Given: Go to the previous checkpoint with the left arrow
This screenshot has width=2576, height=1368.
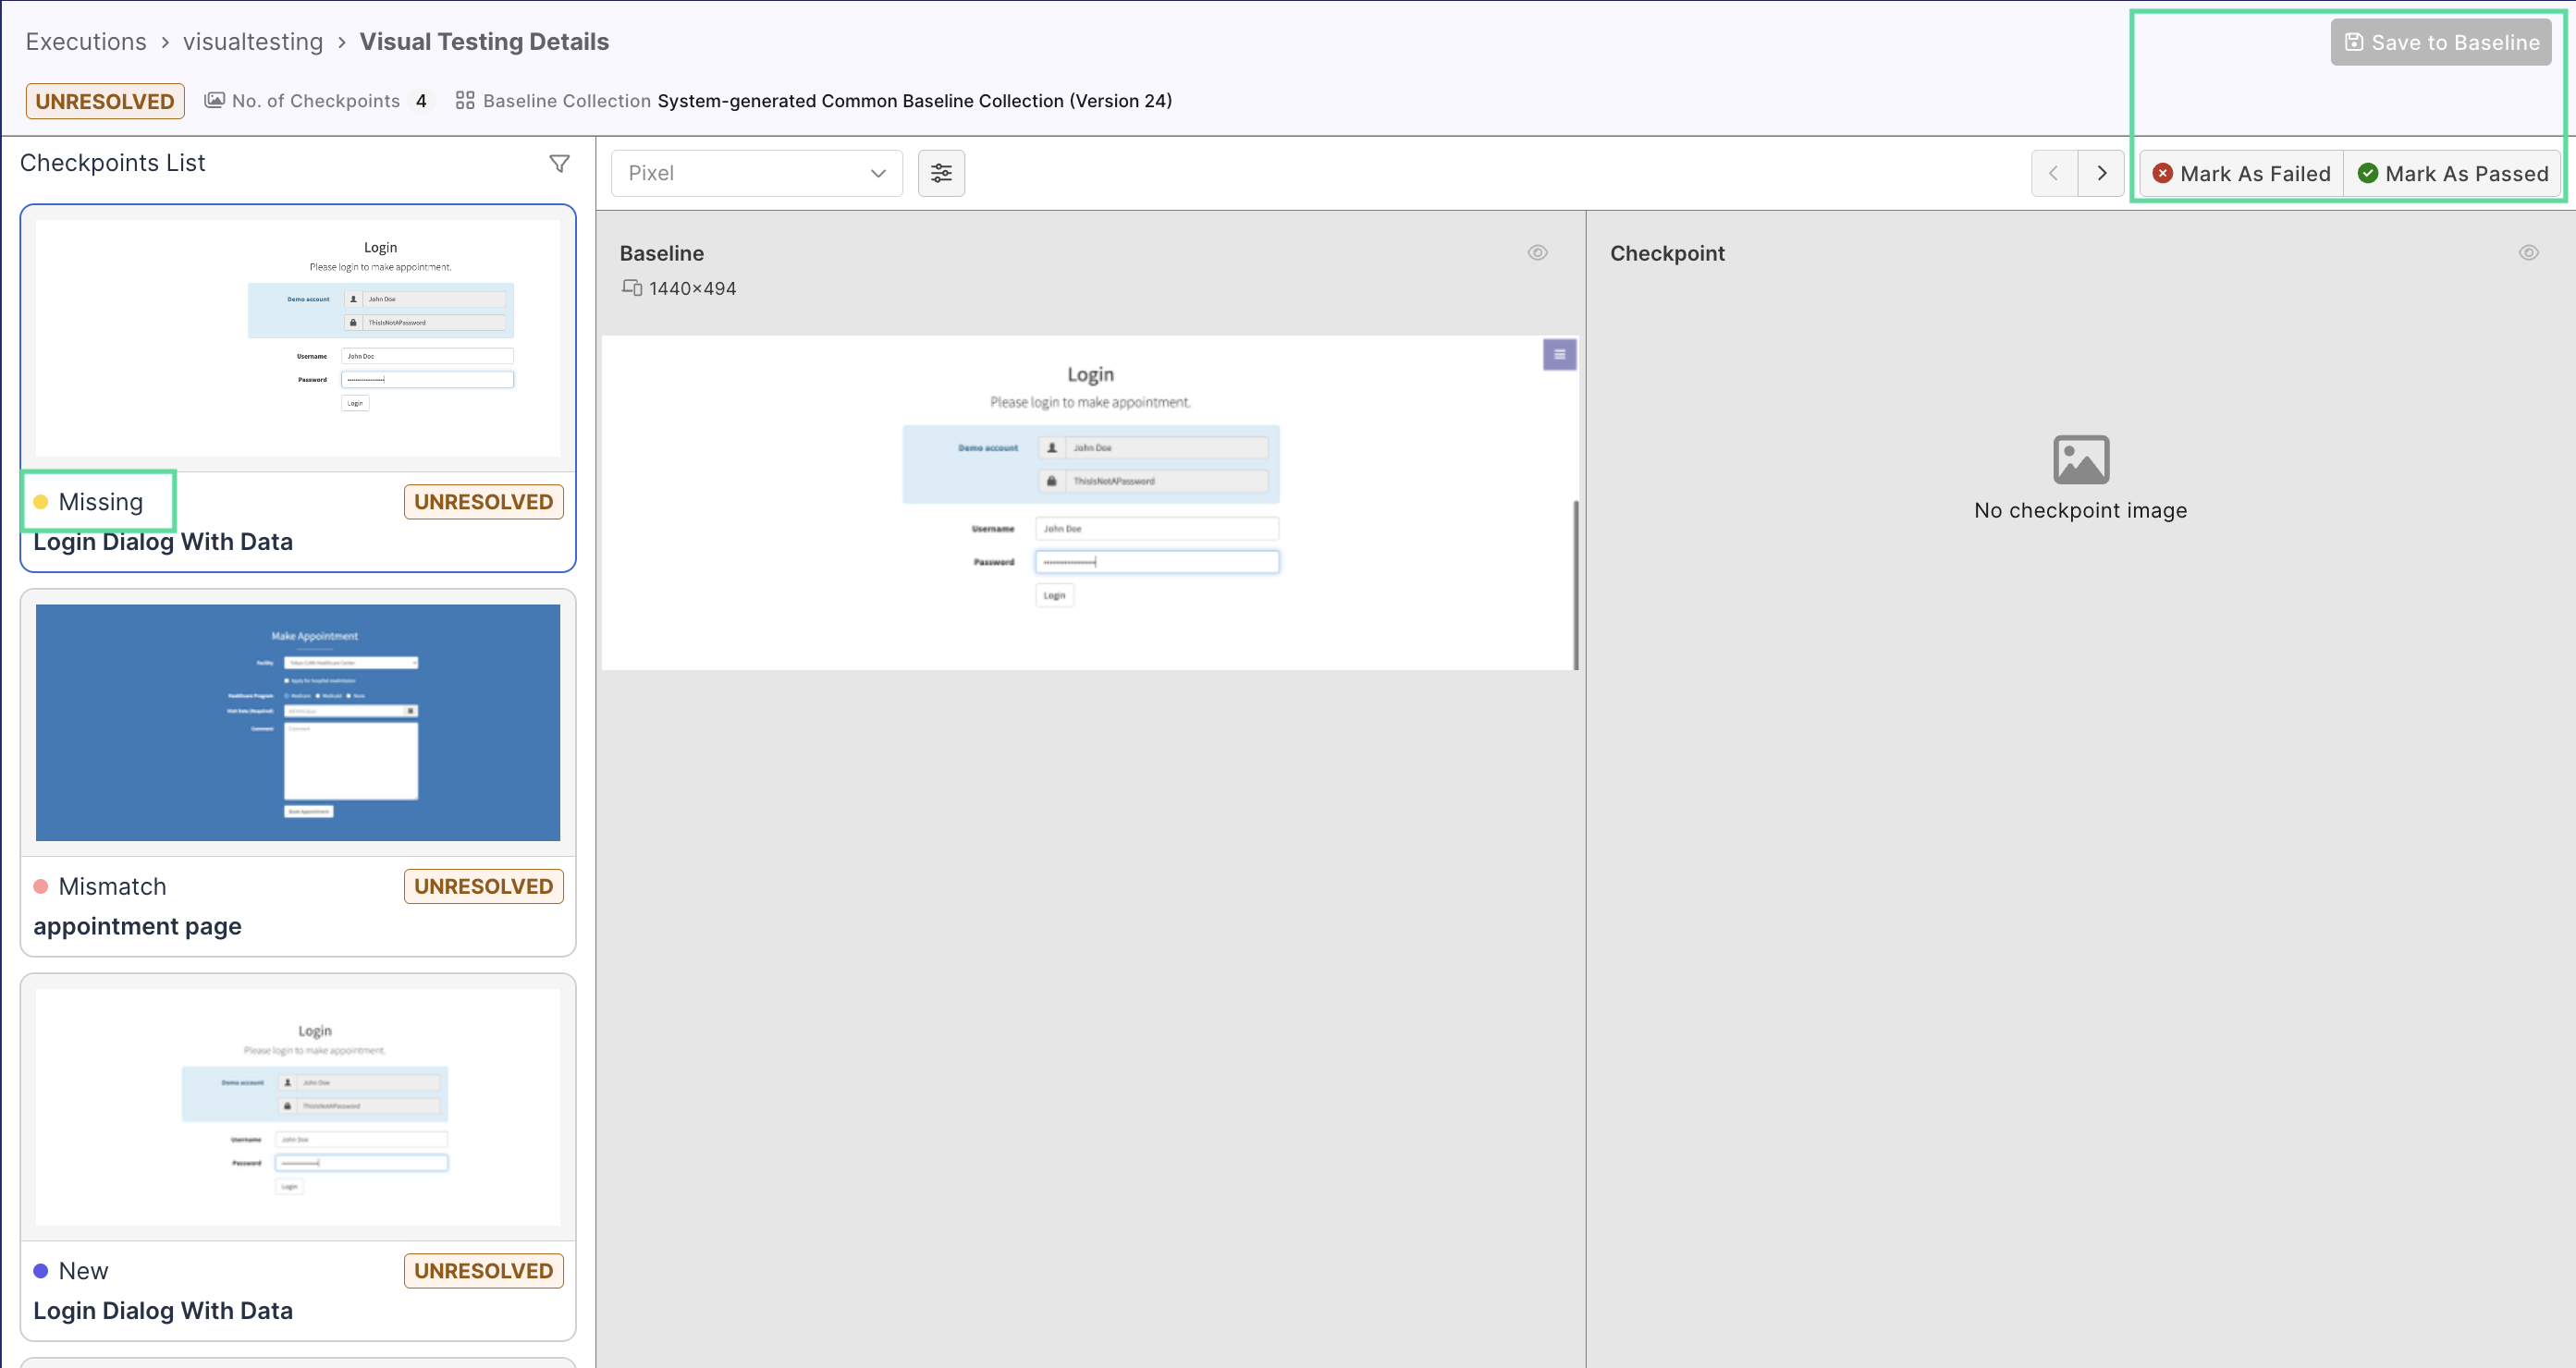Looking at the screenshot, I should tap(2053, 172).
